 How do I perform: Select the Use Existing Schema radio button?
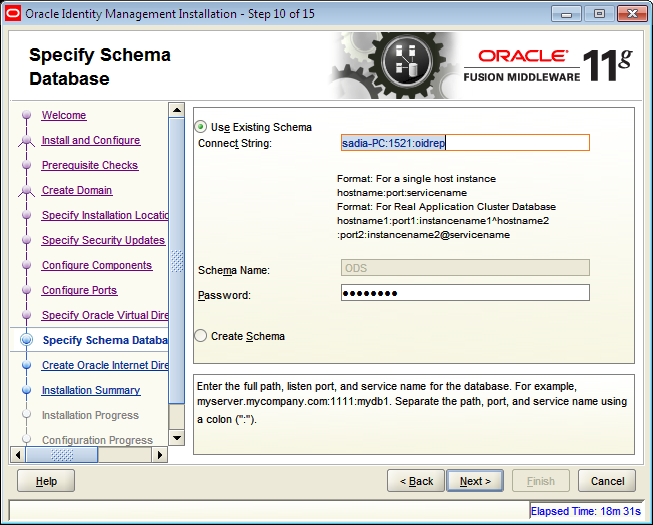pos(201,127)
